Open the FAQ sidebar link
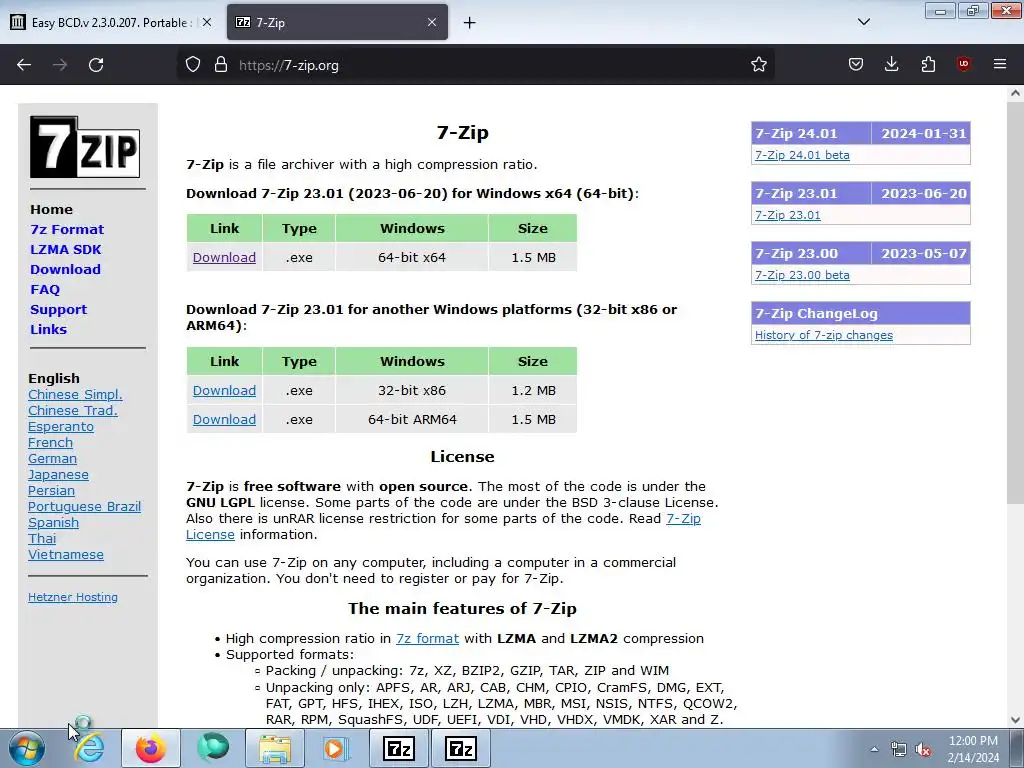 (45, 289)
